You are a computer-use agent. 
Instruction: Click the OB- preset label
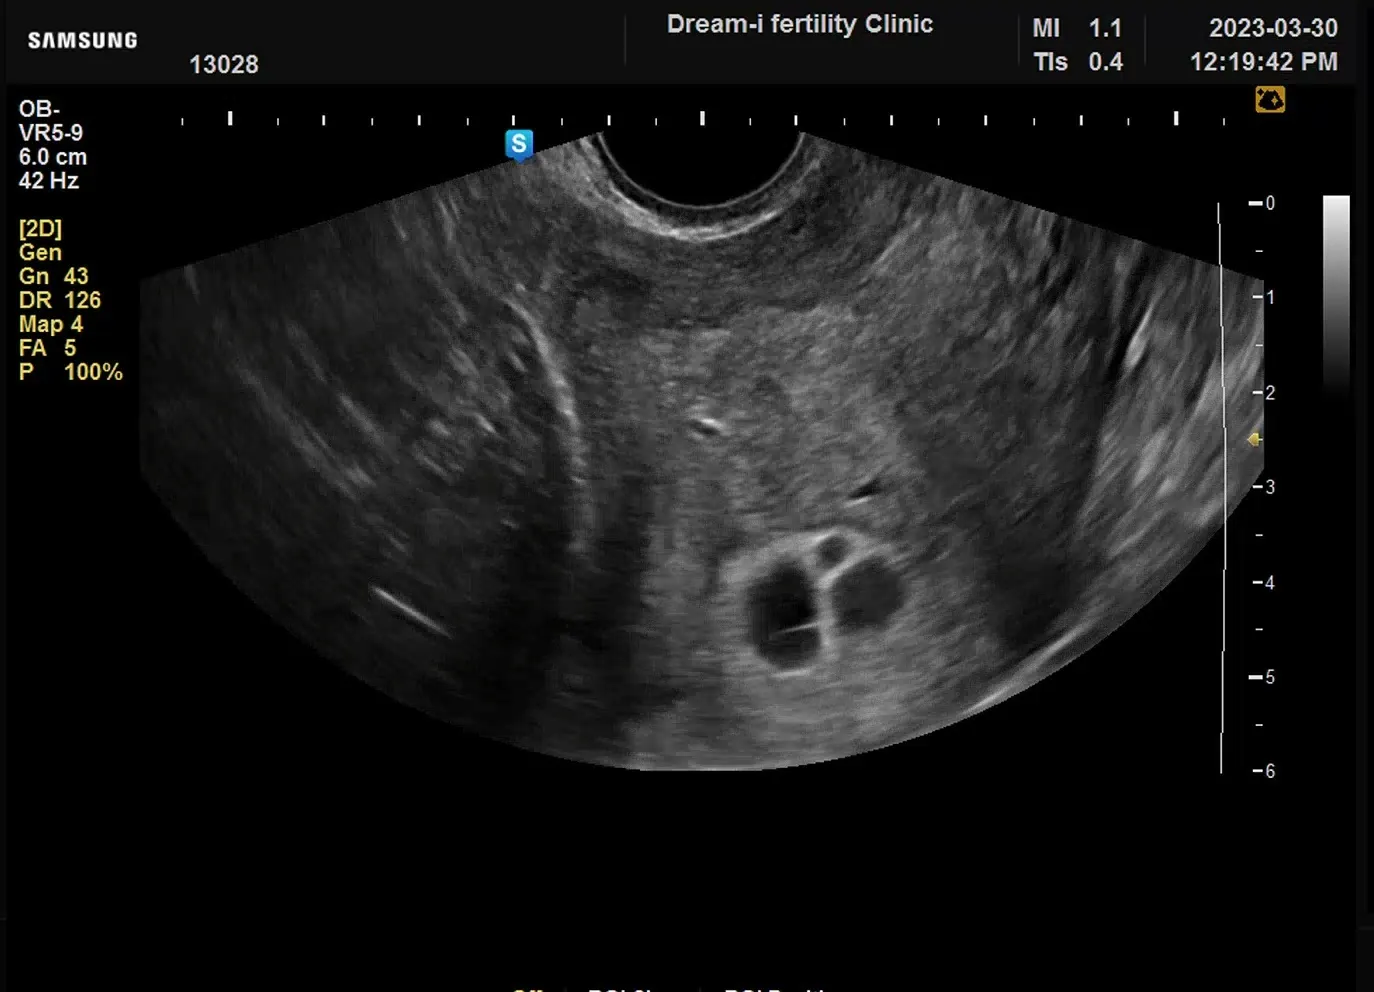point(39,109)
